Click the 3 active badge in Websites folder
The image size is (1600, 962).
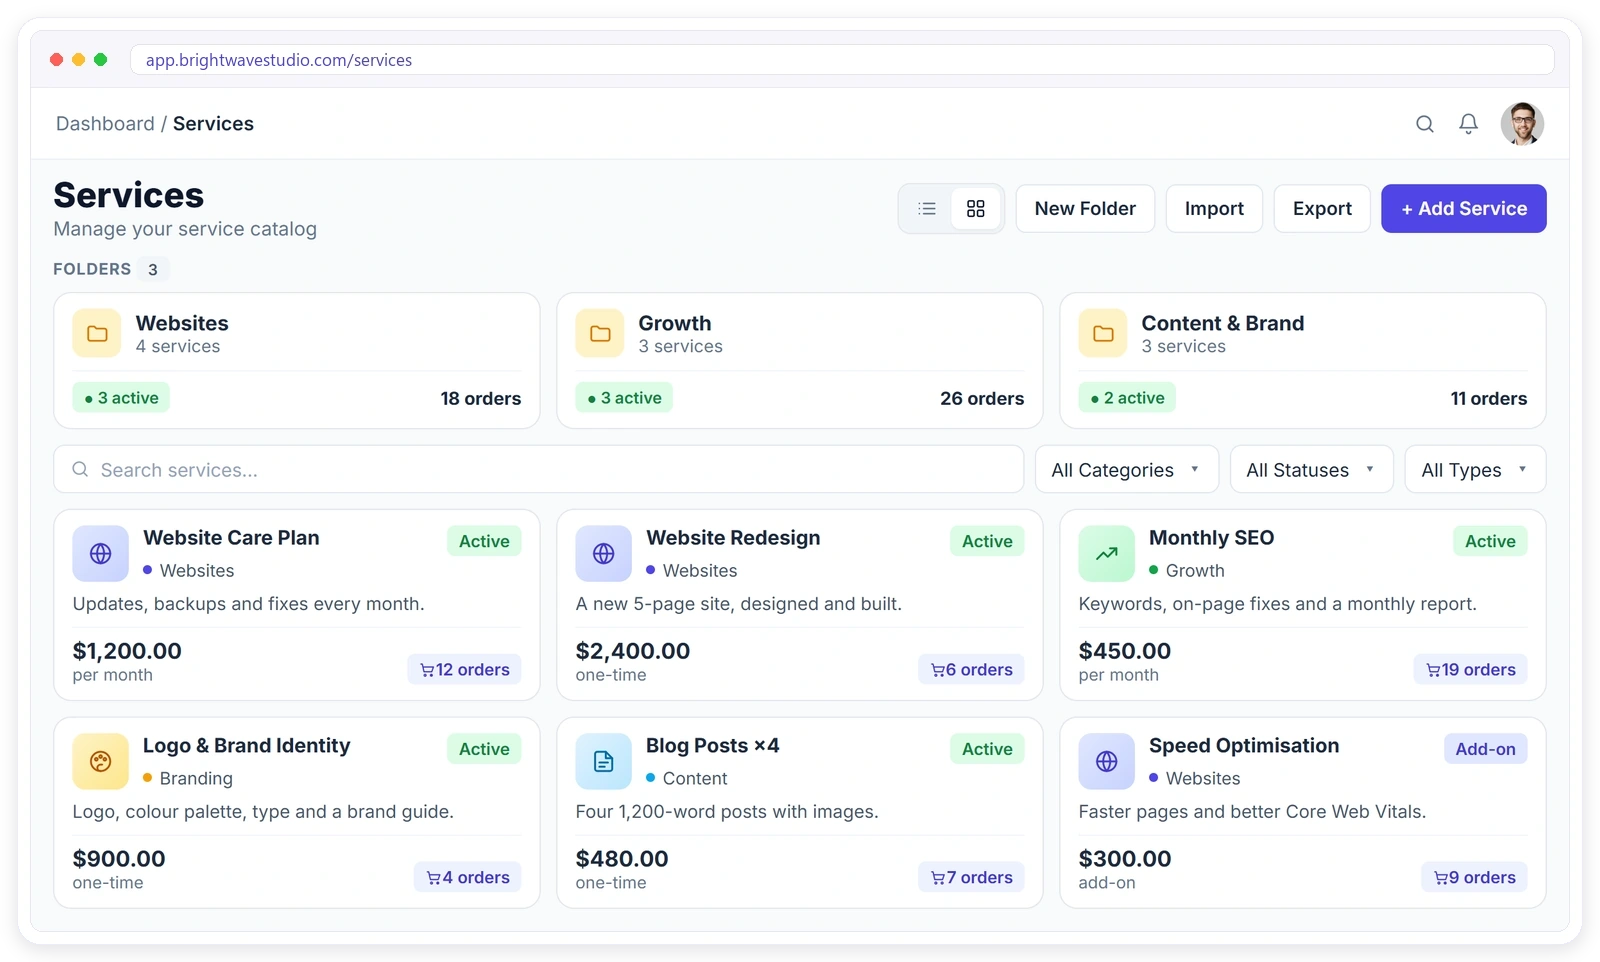pyautogui.click(x=121, y=398)
